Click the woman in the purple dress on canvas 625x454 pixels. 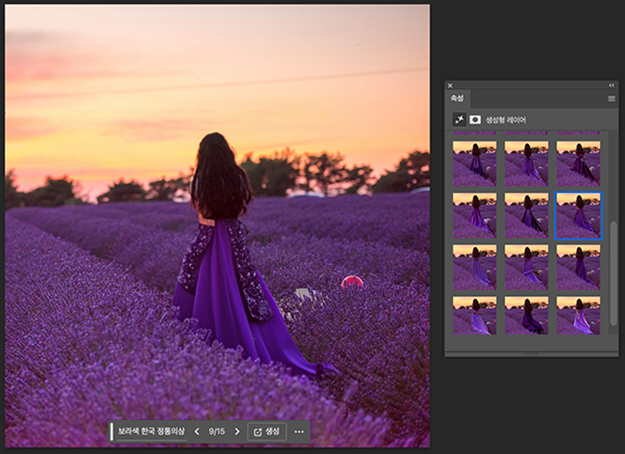(220, 250)
